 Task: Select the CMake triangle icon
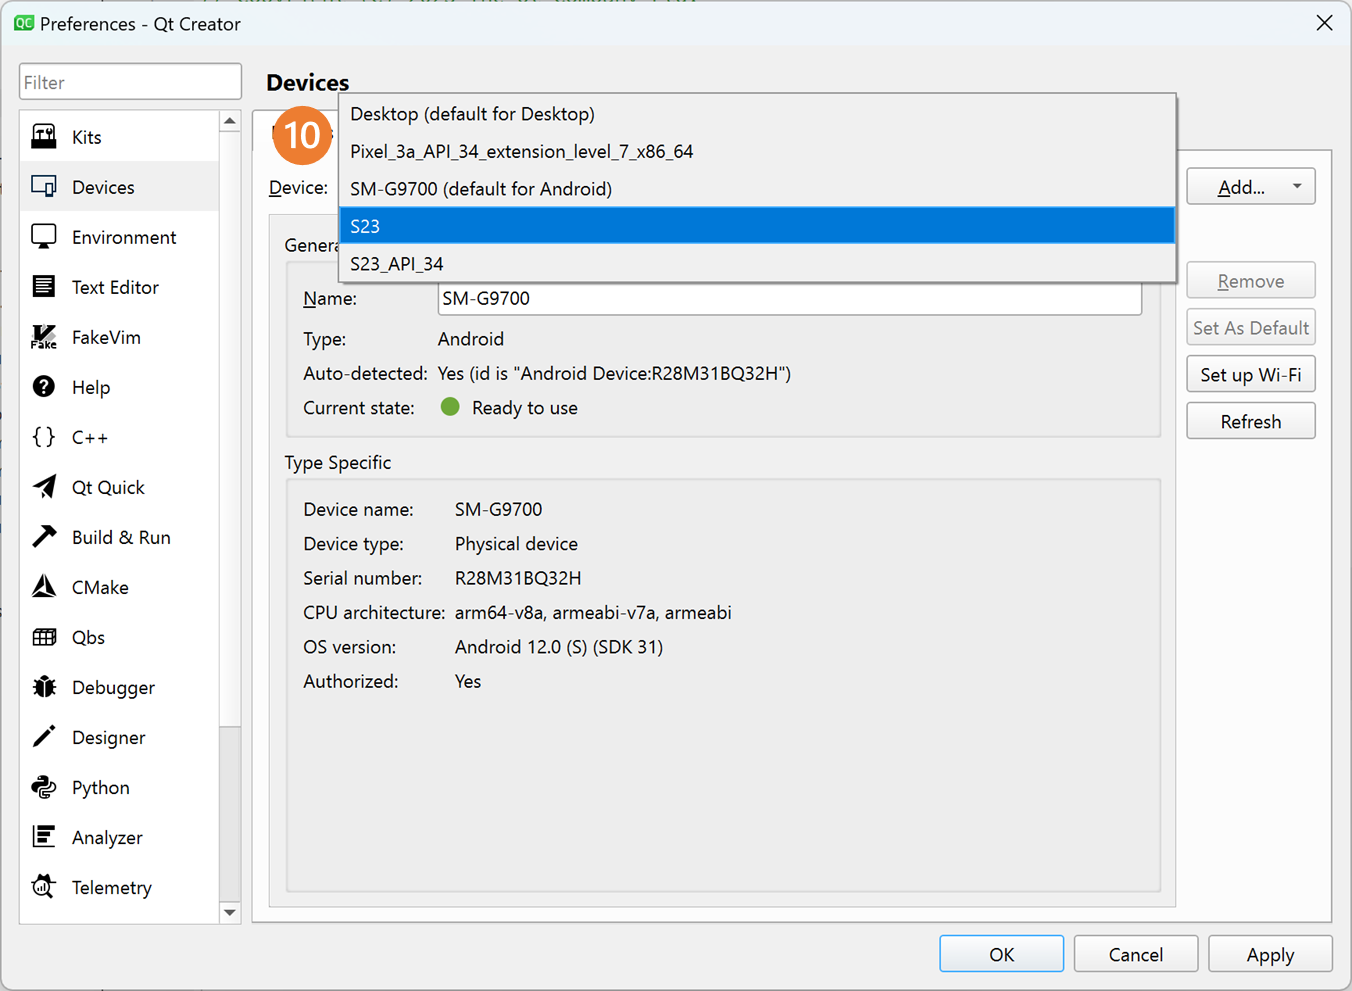[44, 586]
